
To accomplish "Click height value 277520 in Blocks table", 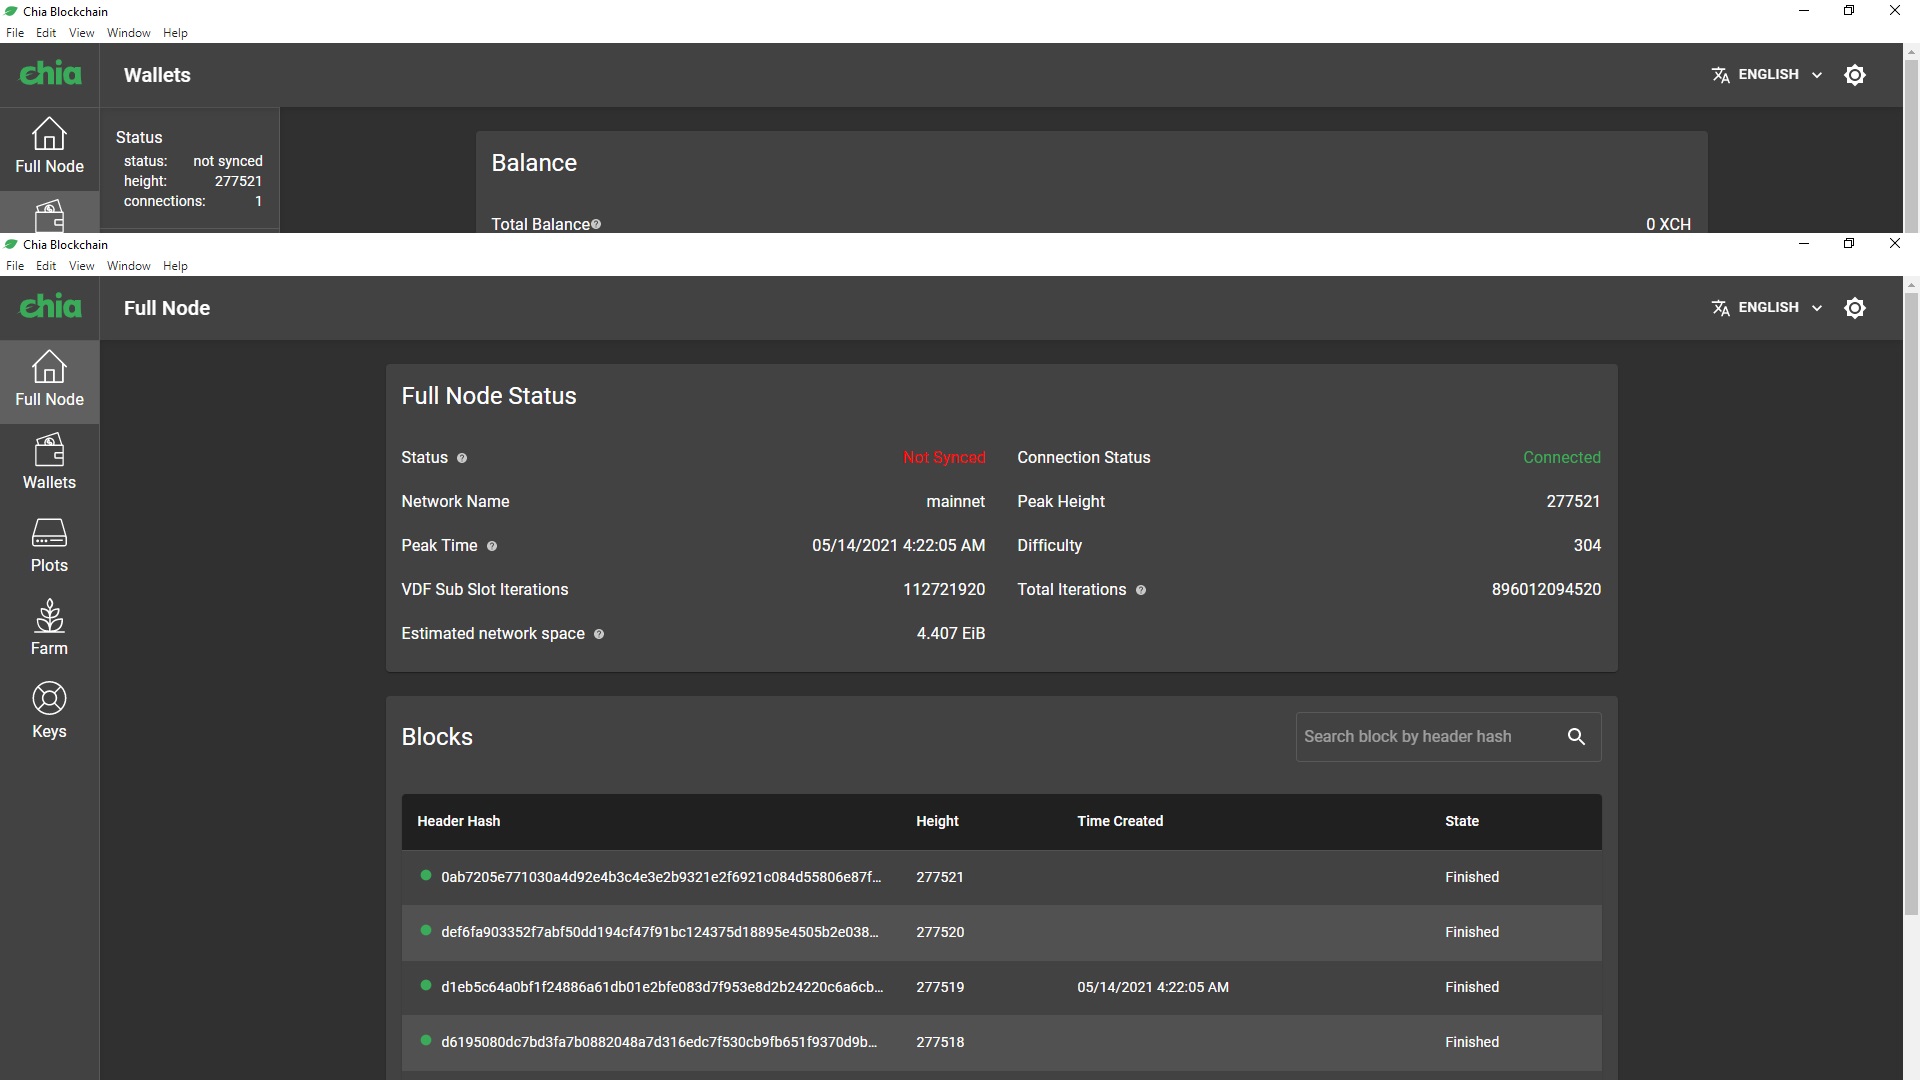I will [940, 932].
